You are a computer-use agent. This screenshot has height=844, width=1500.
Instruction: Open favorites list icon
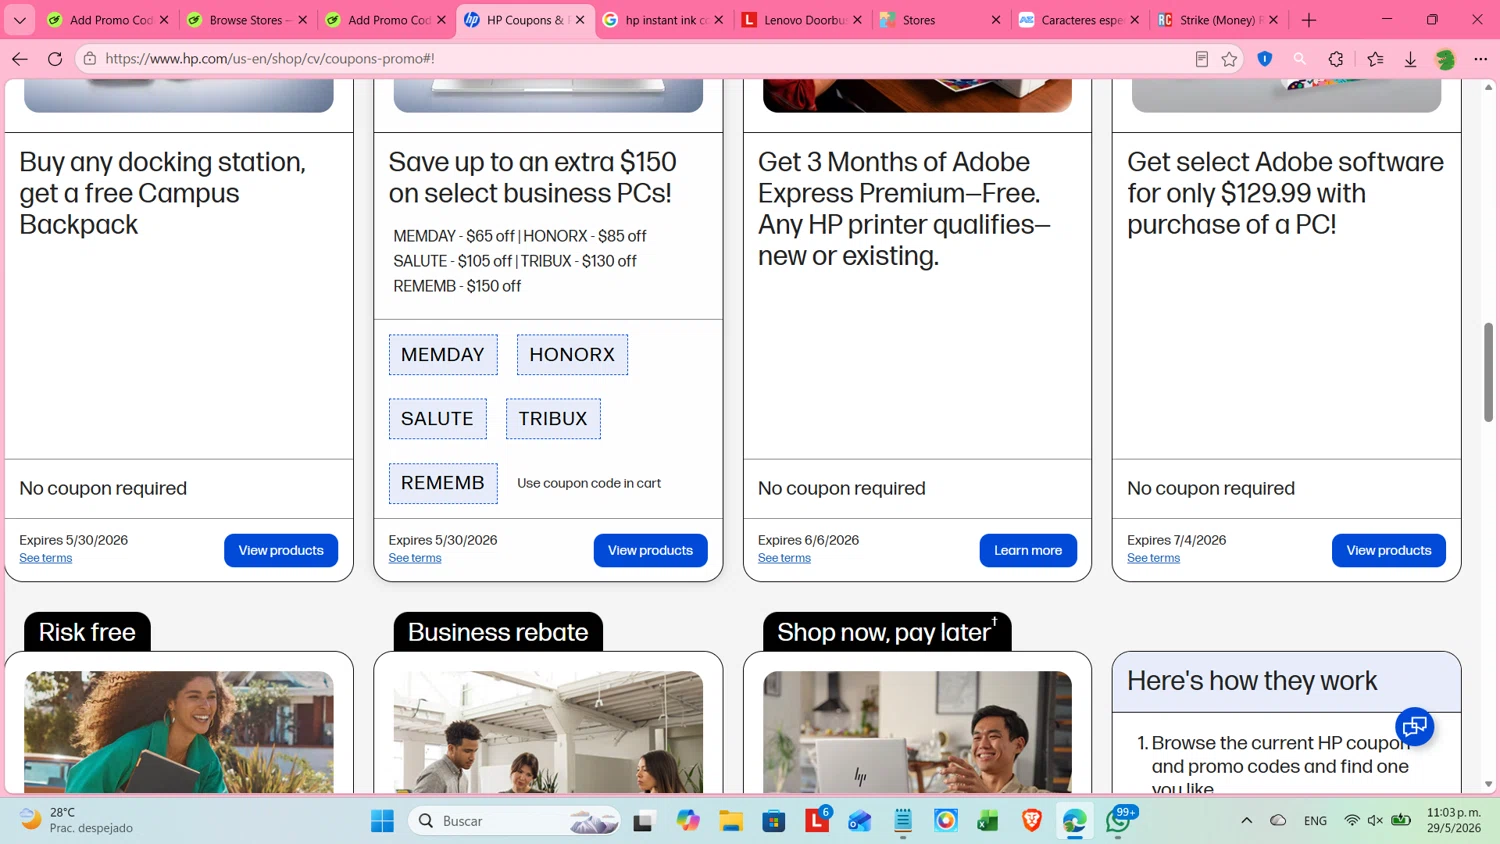(x=1375, y=59)
